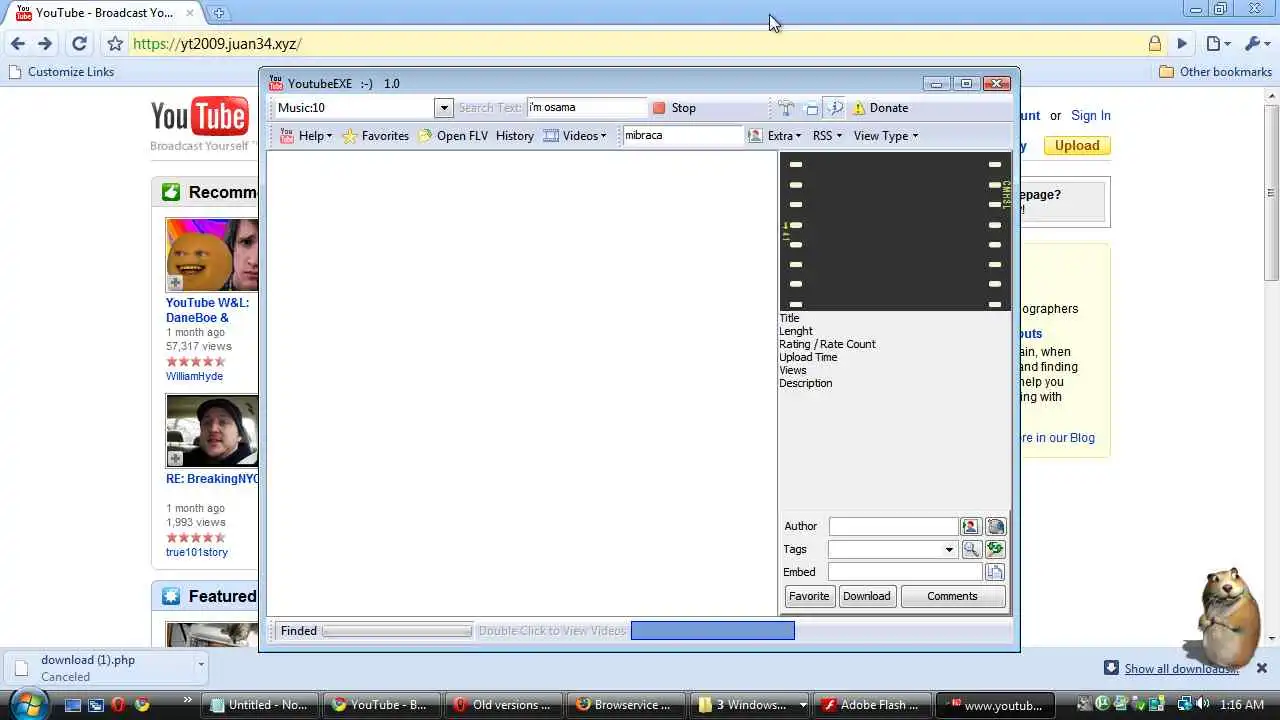
Task: Toggle the highlighted icon left of Donate
Action: (834, 108)
